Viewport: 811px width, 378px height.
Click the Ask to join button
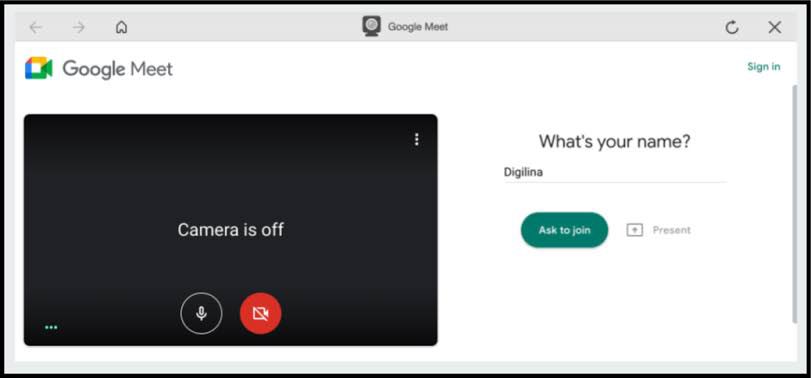tap(564, 230)
